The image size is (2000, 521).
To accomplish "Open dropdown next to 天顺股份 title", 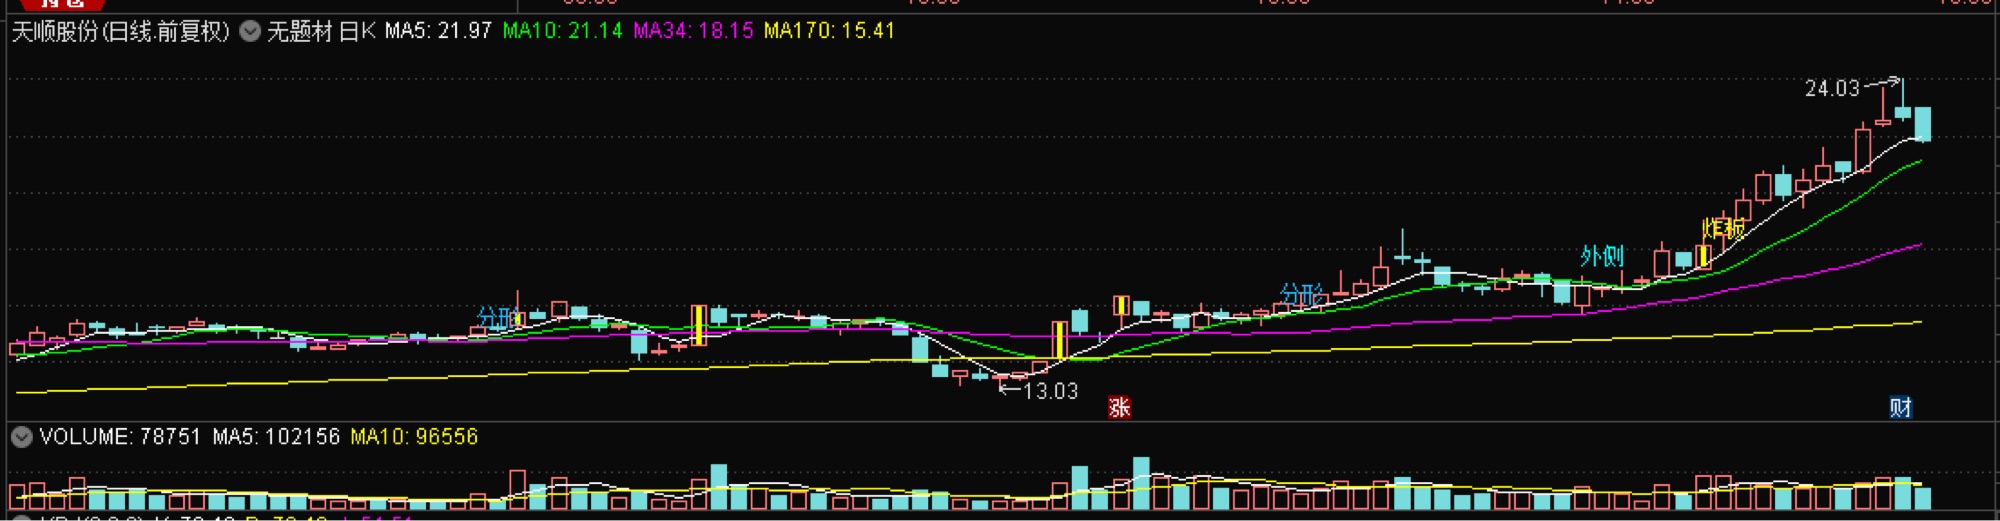I will click(x=250, y=31).
